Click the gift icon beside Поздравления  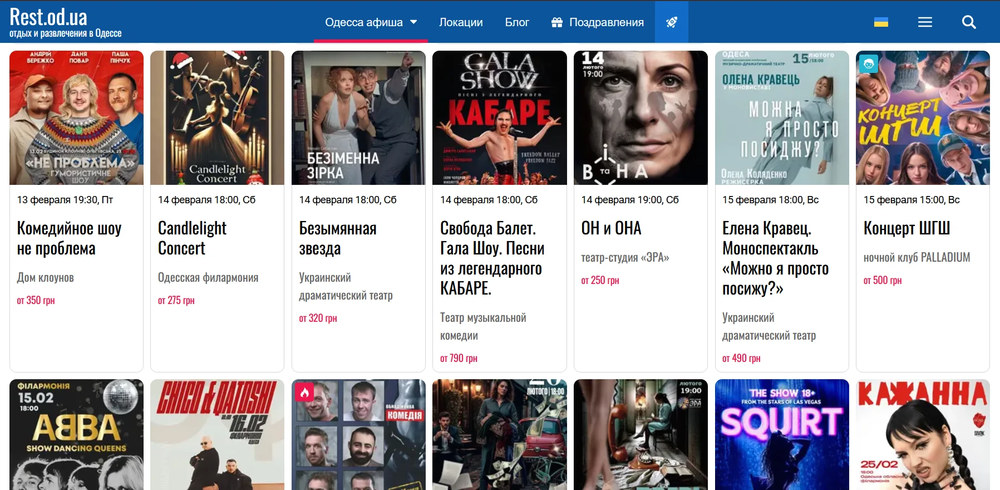point(556,22)
